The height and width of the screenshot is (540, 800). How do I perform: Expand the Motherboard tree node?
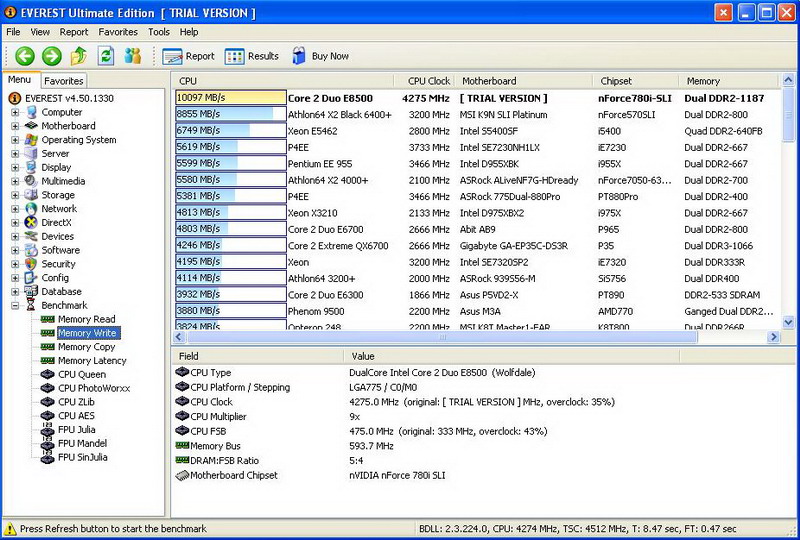[15, 126]
